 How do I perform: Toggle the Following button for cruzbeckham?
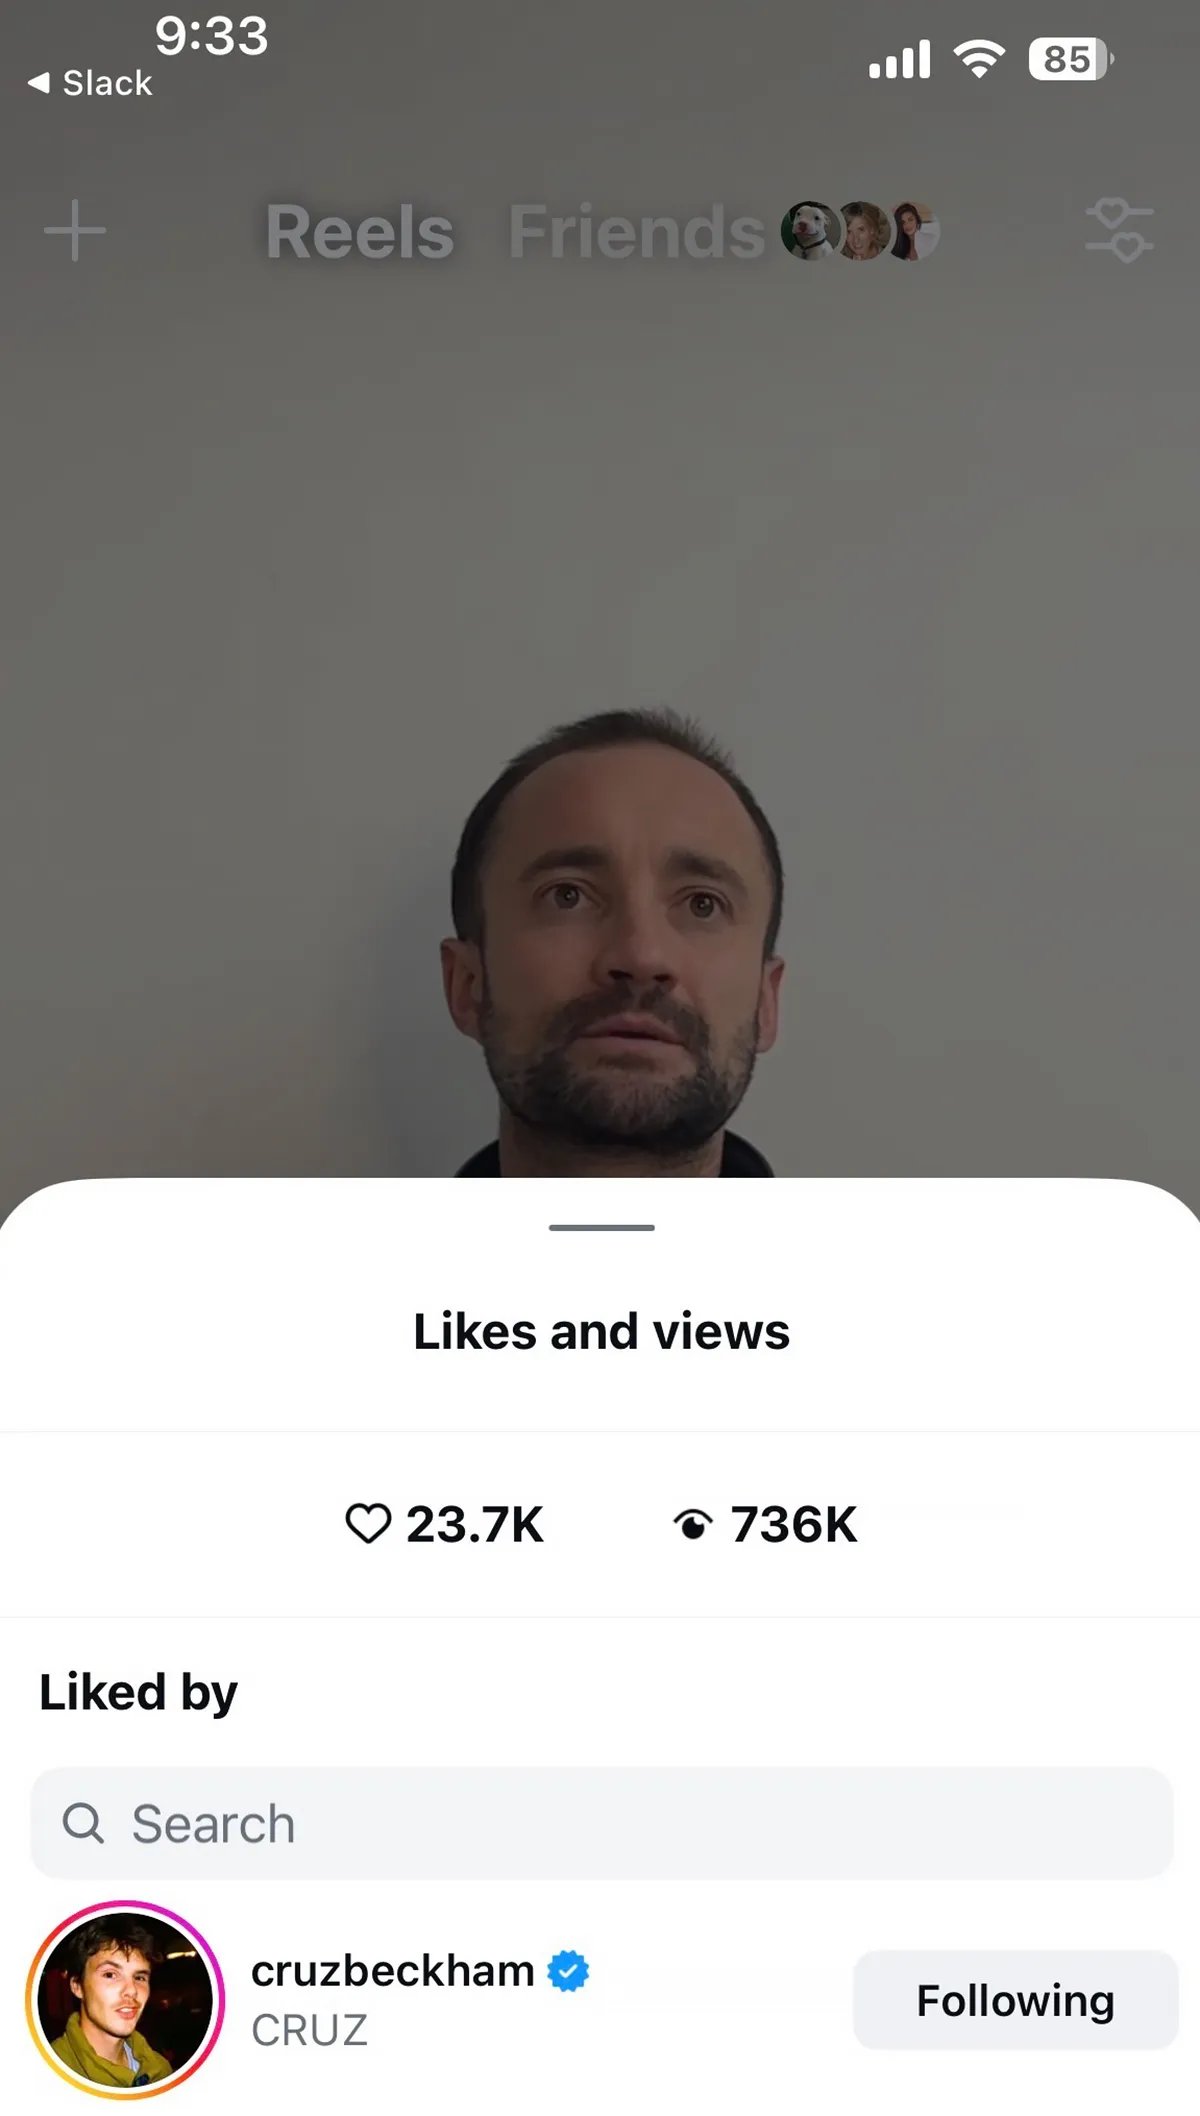click(x=1015, y=2000)
